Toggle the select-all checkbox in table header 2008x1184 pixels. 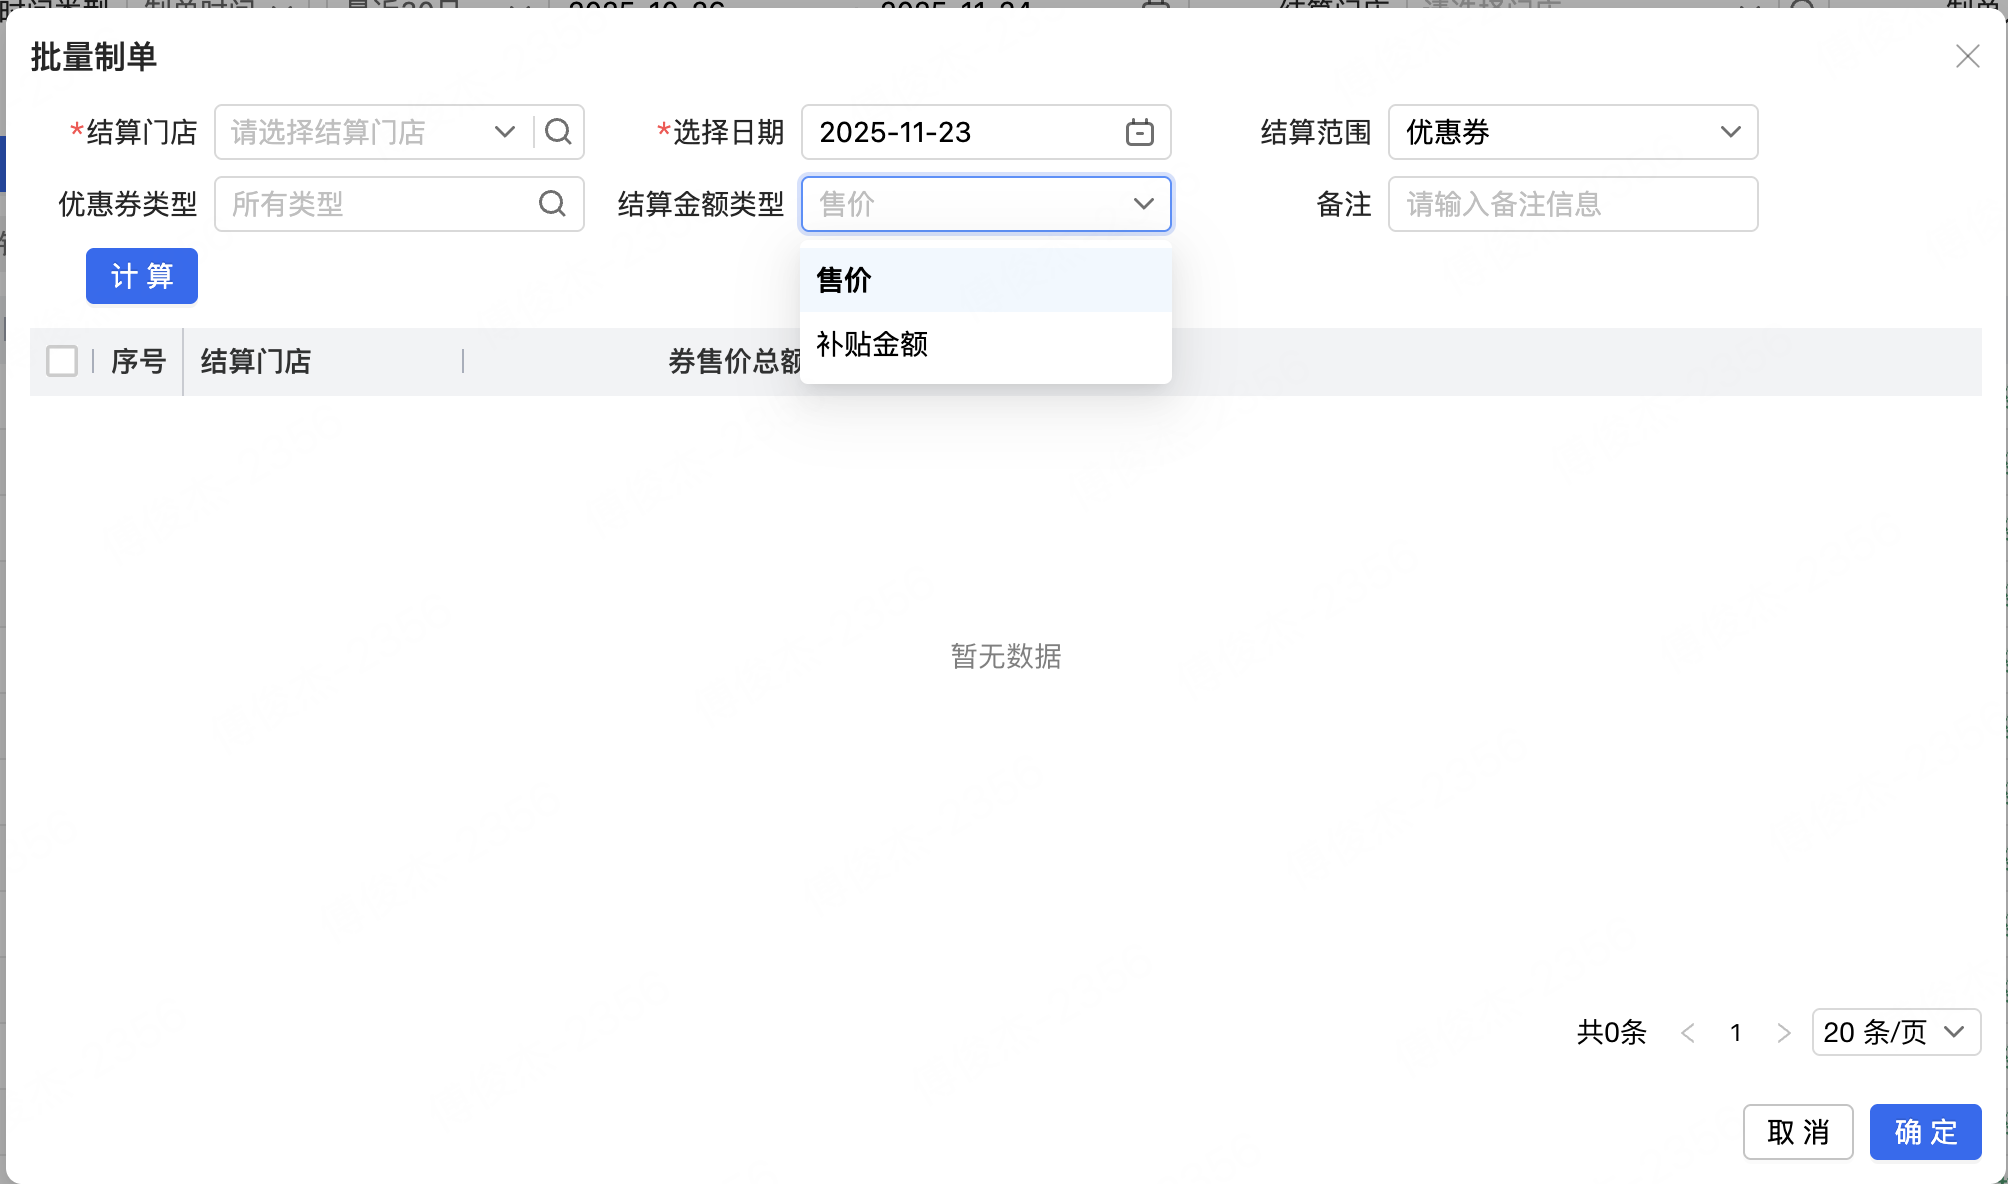point(62,361)
